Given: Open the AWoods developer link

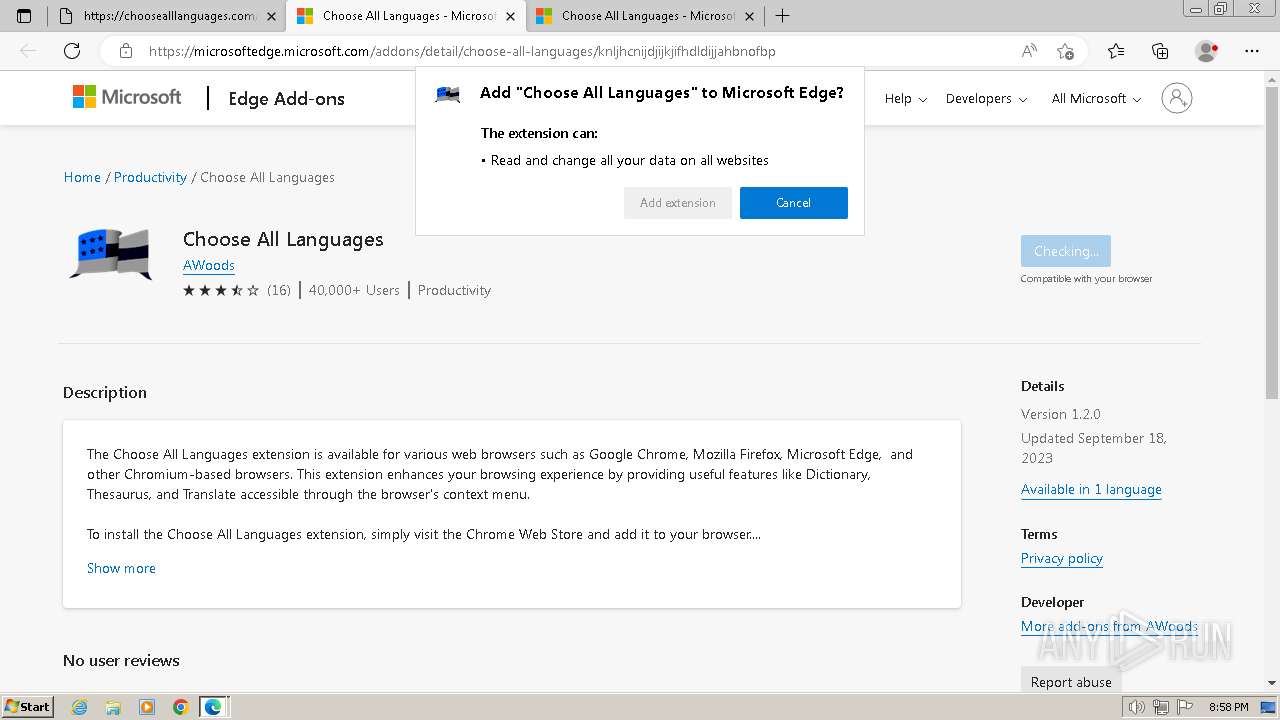Looking at the screenshot, I should pos(209,265).
